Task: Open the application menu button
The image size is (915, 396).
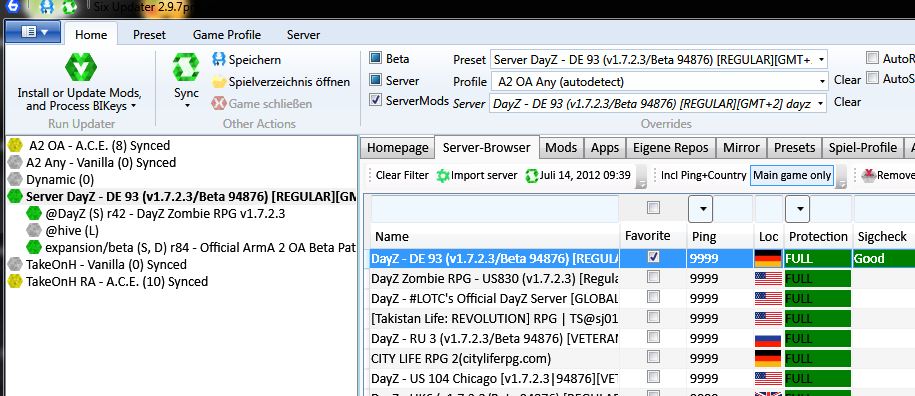Action: tap(34, 31)
